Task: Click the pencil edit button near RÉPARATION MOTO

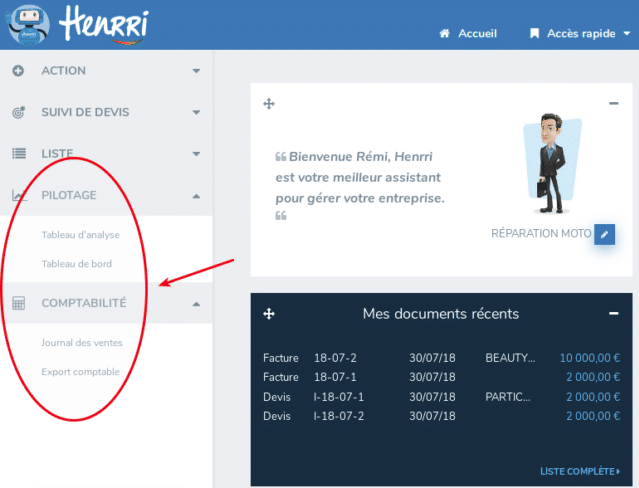Action: (604, 234)
